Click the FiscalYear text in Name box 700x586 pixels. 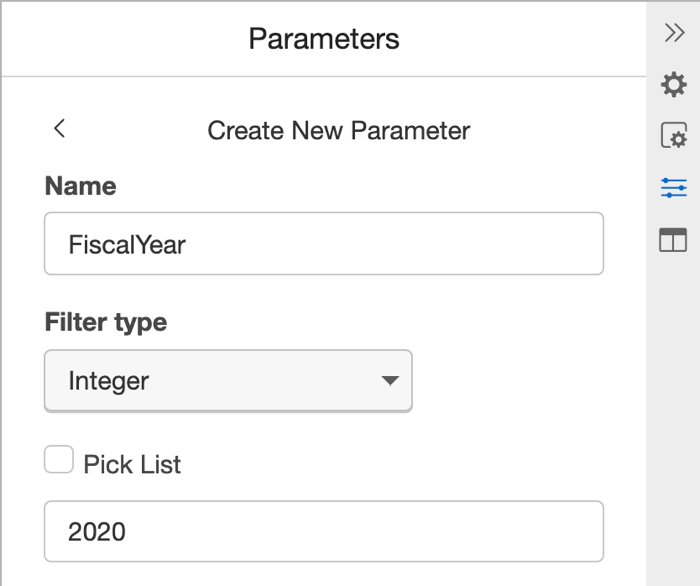(x=127, y=244)
